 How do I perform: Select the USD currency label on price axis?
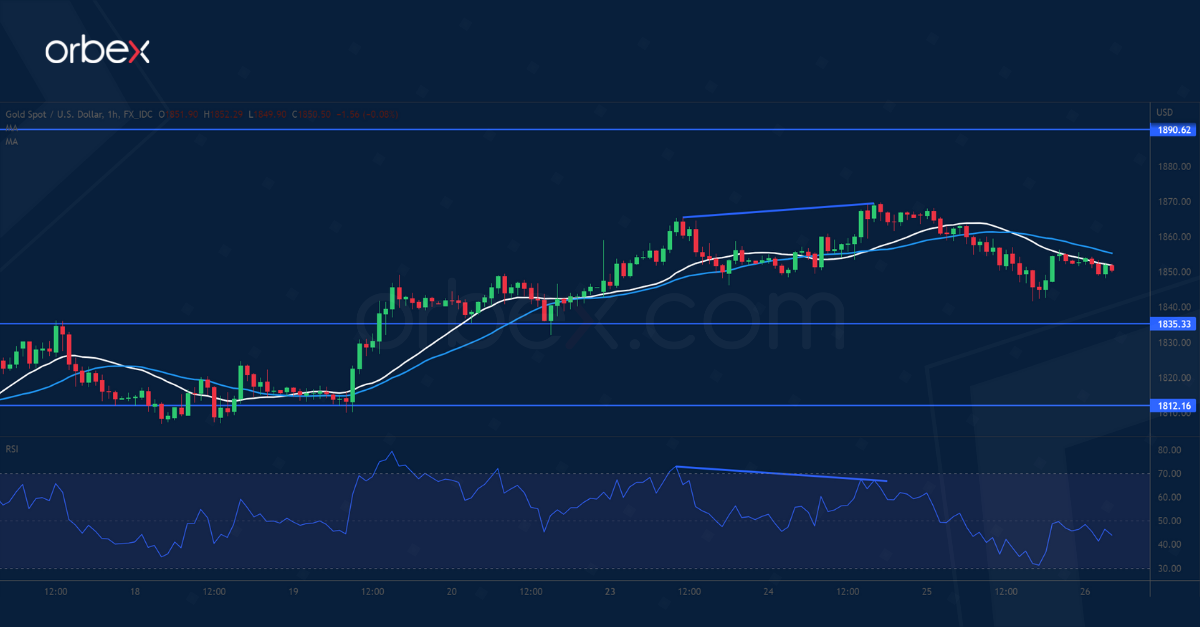[1164, 112]
